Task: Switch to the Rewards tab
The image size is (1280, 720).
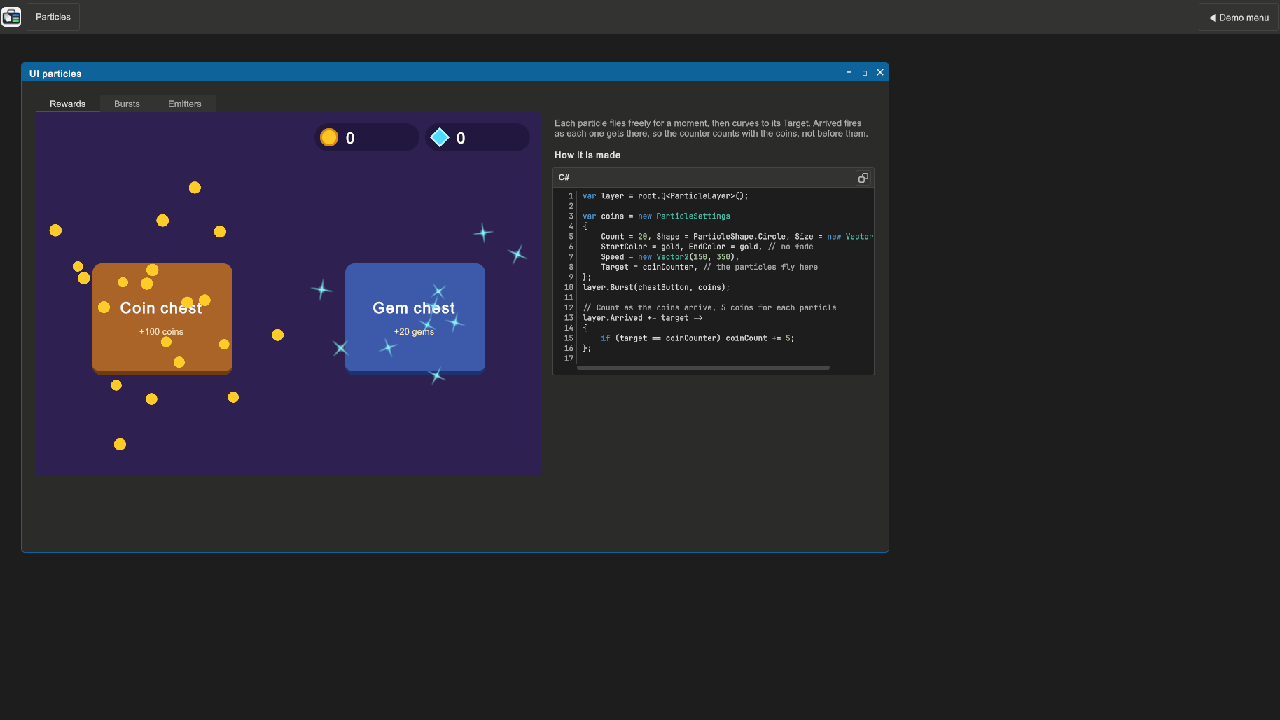Action: (68, 104)
